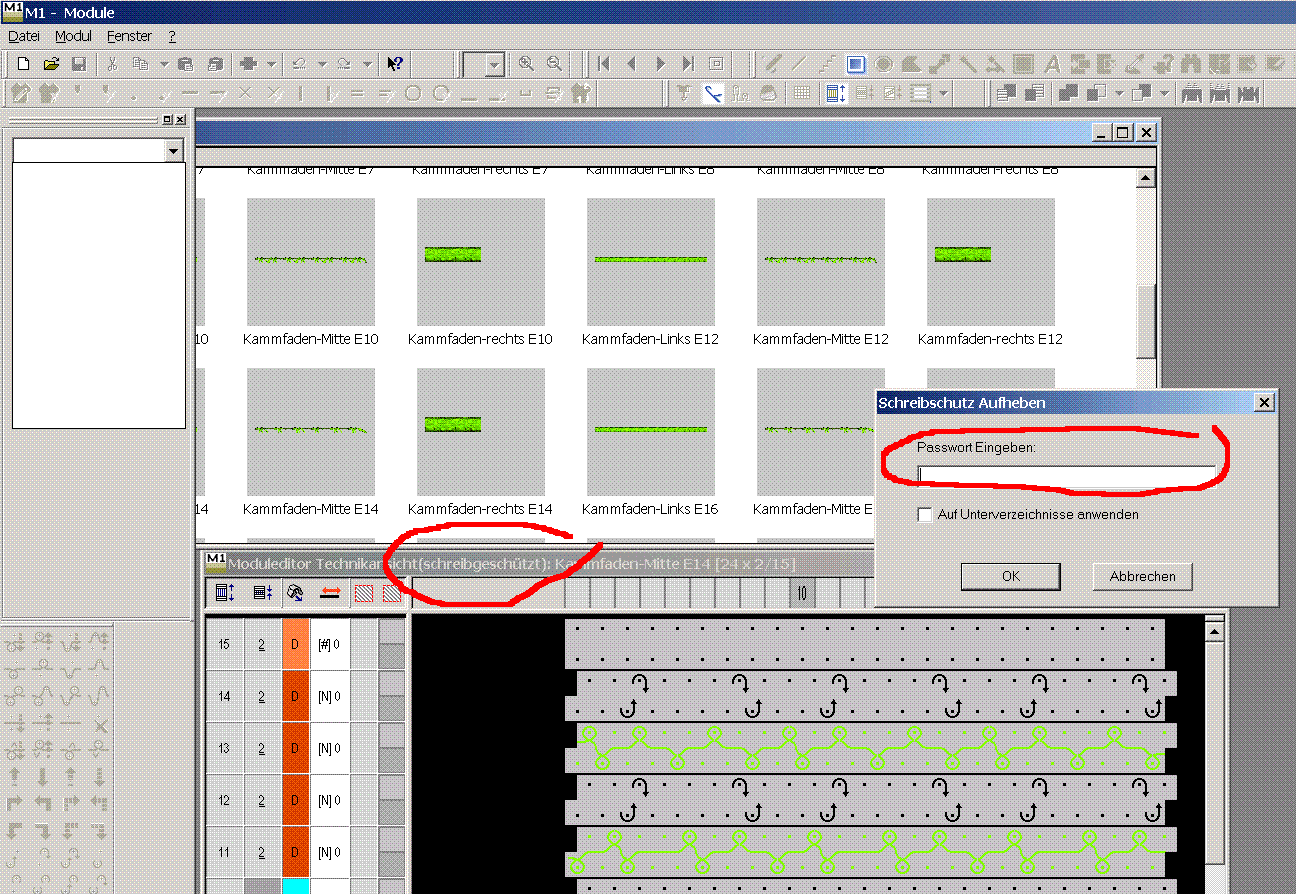Click the blue yarn-path icon in second toolbar

point(712,94)
